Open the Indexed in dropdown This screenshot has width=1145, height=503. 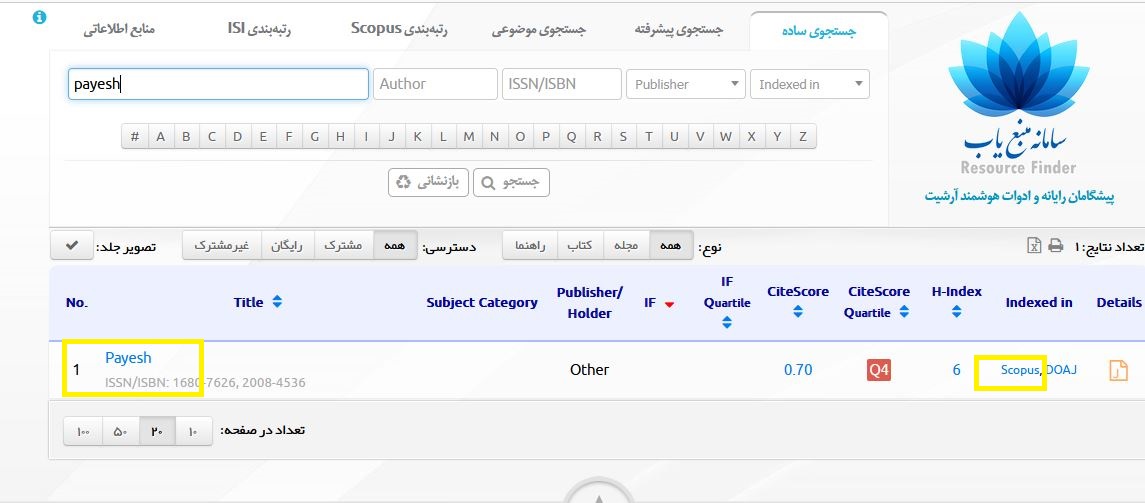810,84
